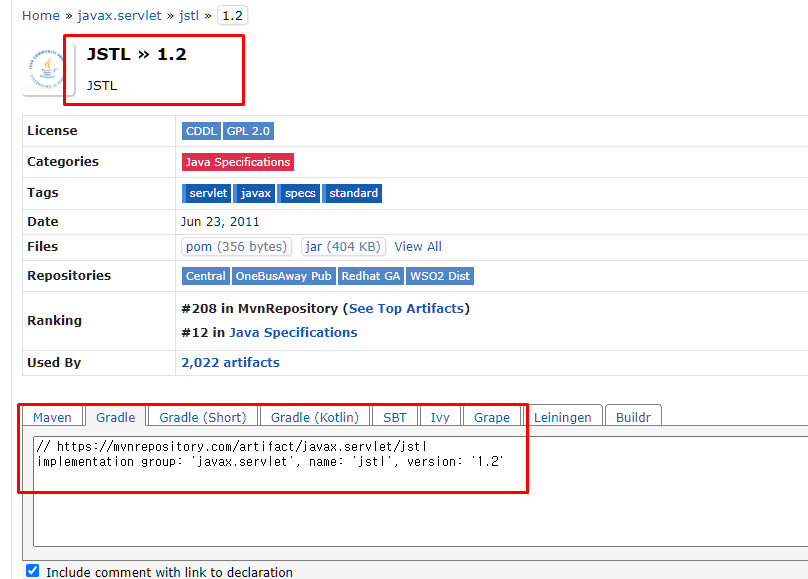808x579 pixels.
Task: Click the JSTL artifact logo thumbnail
Action: click(x=47, y=69)
